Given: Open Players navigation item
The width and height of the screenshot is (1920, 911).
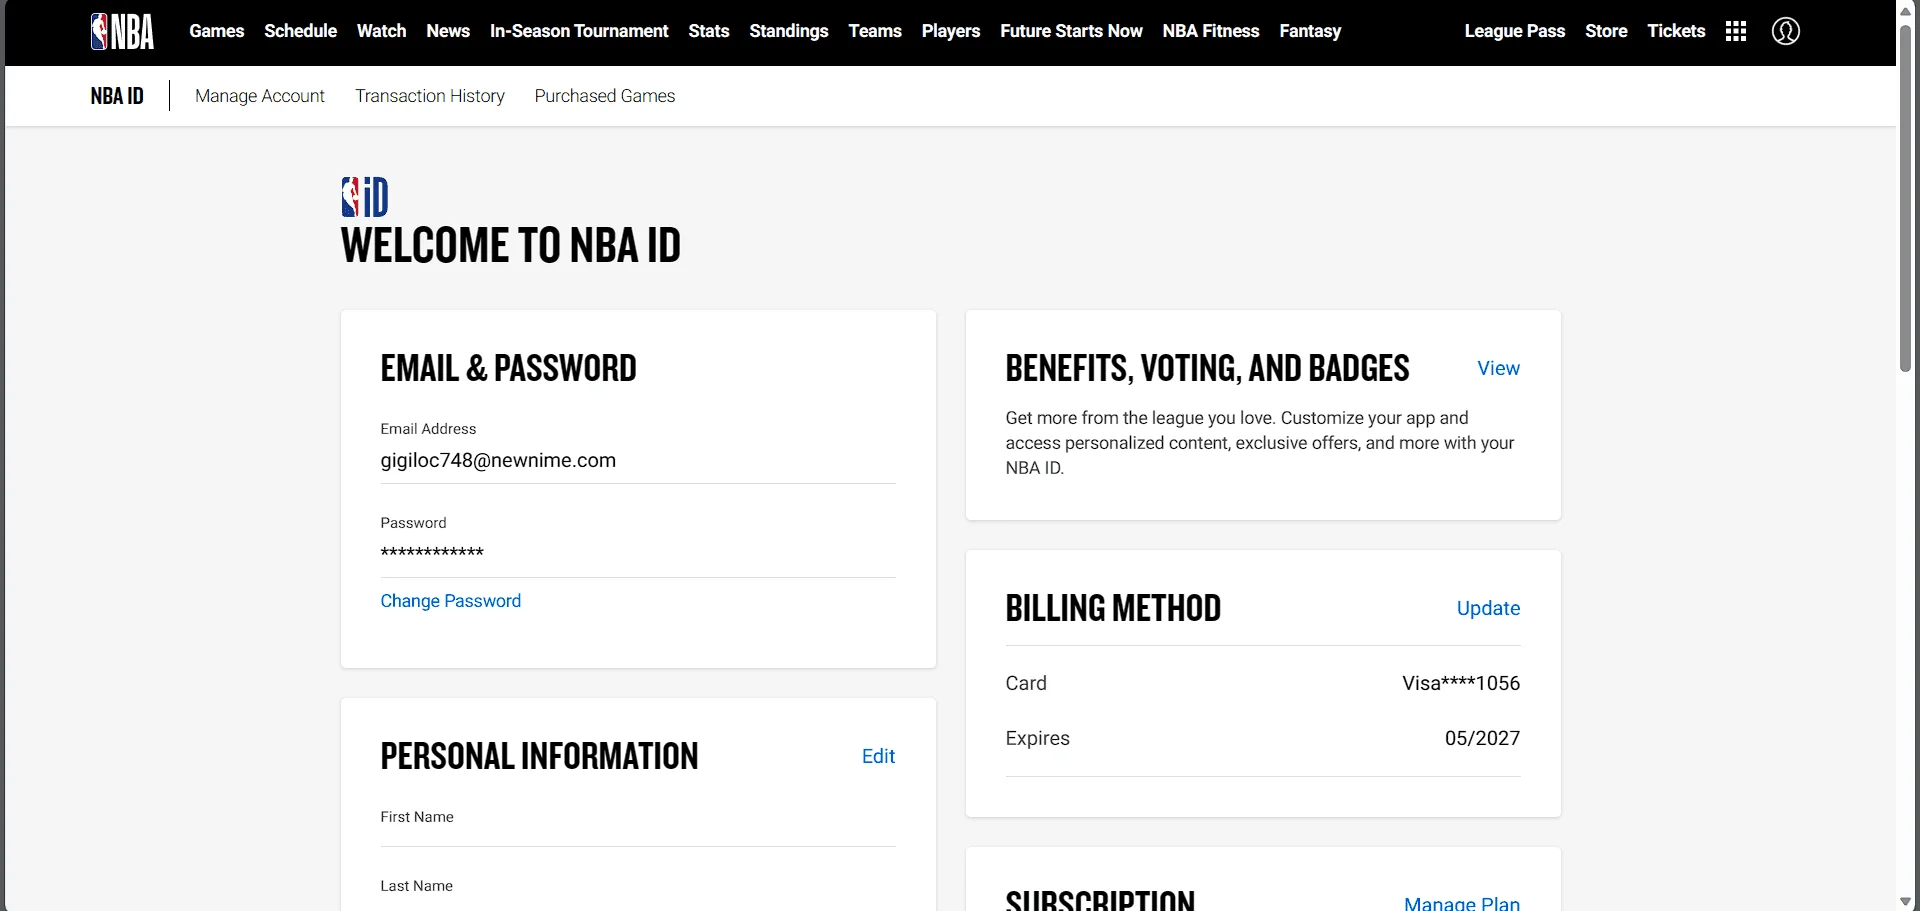Looking at the screenshot, I should click(951, 31).
